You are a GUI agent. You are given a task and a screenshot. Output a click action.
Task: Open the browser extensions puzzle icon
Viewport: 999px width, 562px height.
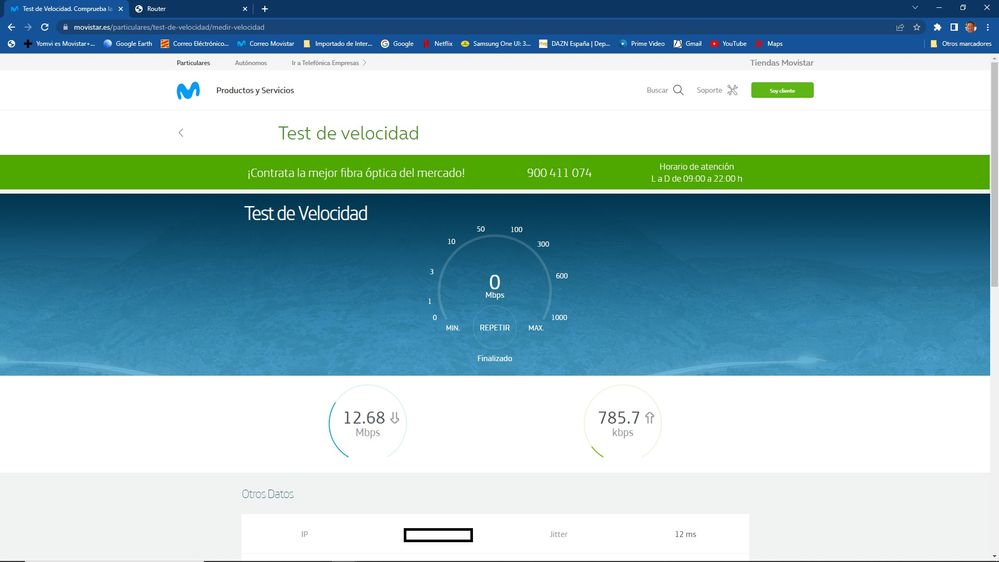point(937,27)
